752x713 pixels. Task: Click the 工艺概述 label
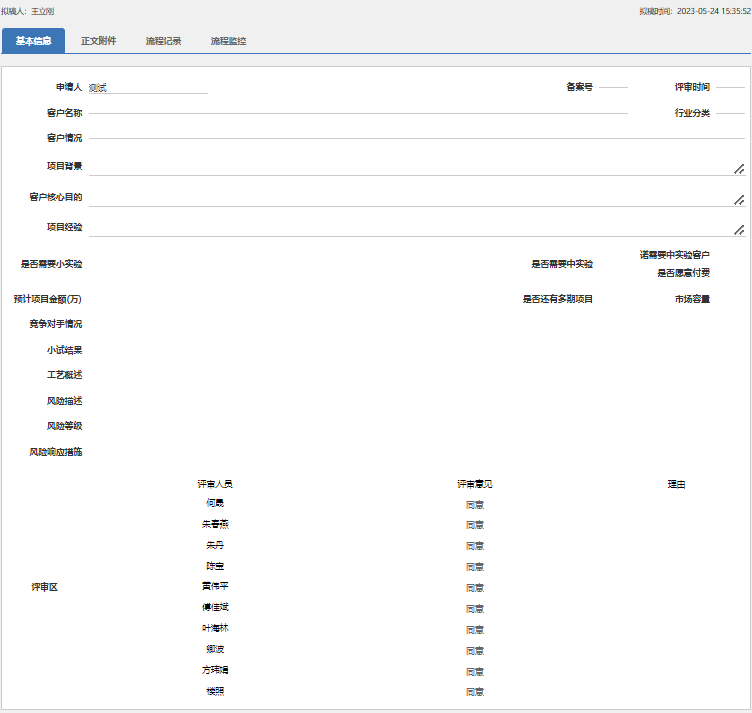[64, 375]
